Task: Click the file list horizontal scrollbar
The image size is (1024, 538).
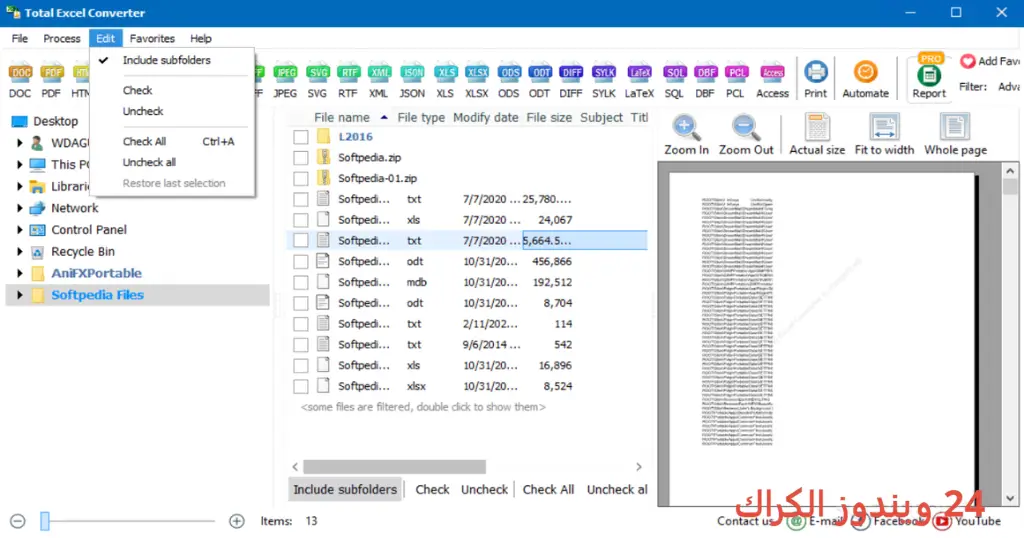Action: (x=394, y=467)
